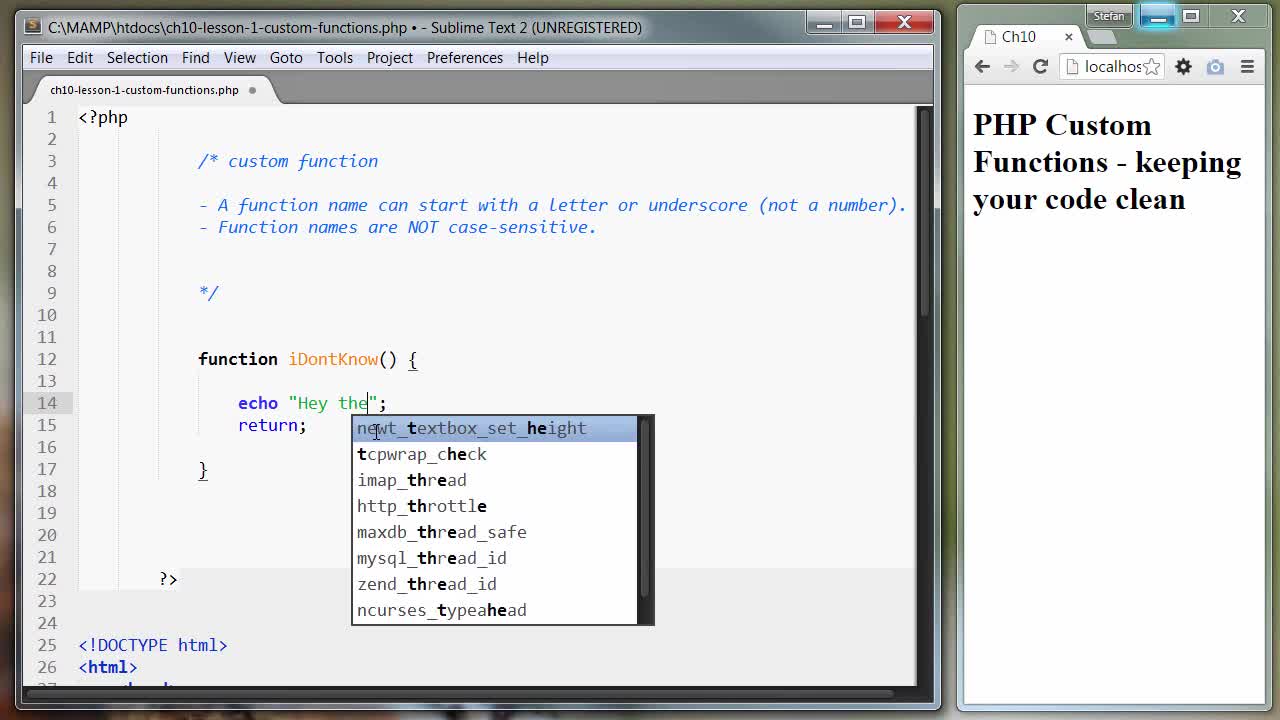Click the <html> tag on line 26
The image size is (1280, 720).
(108, 667)
